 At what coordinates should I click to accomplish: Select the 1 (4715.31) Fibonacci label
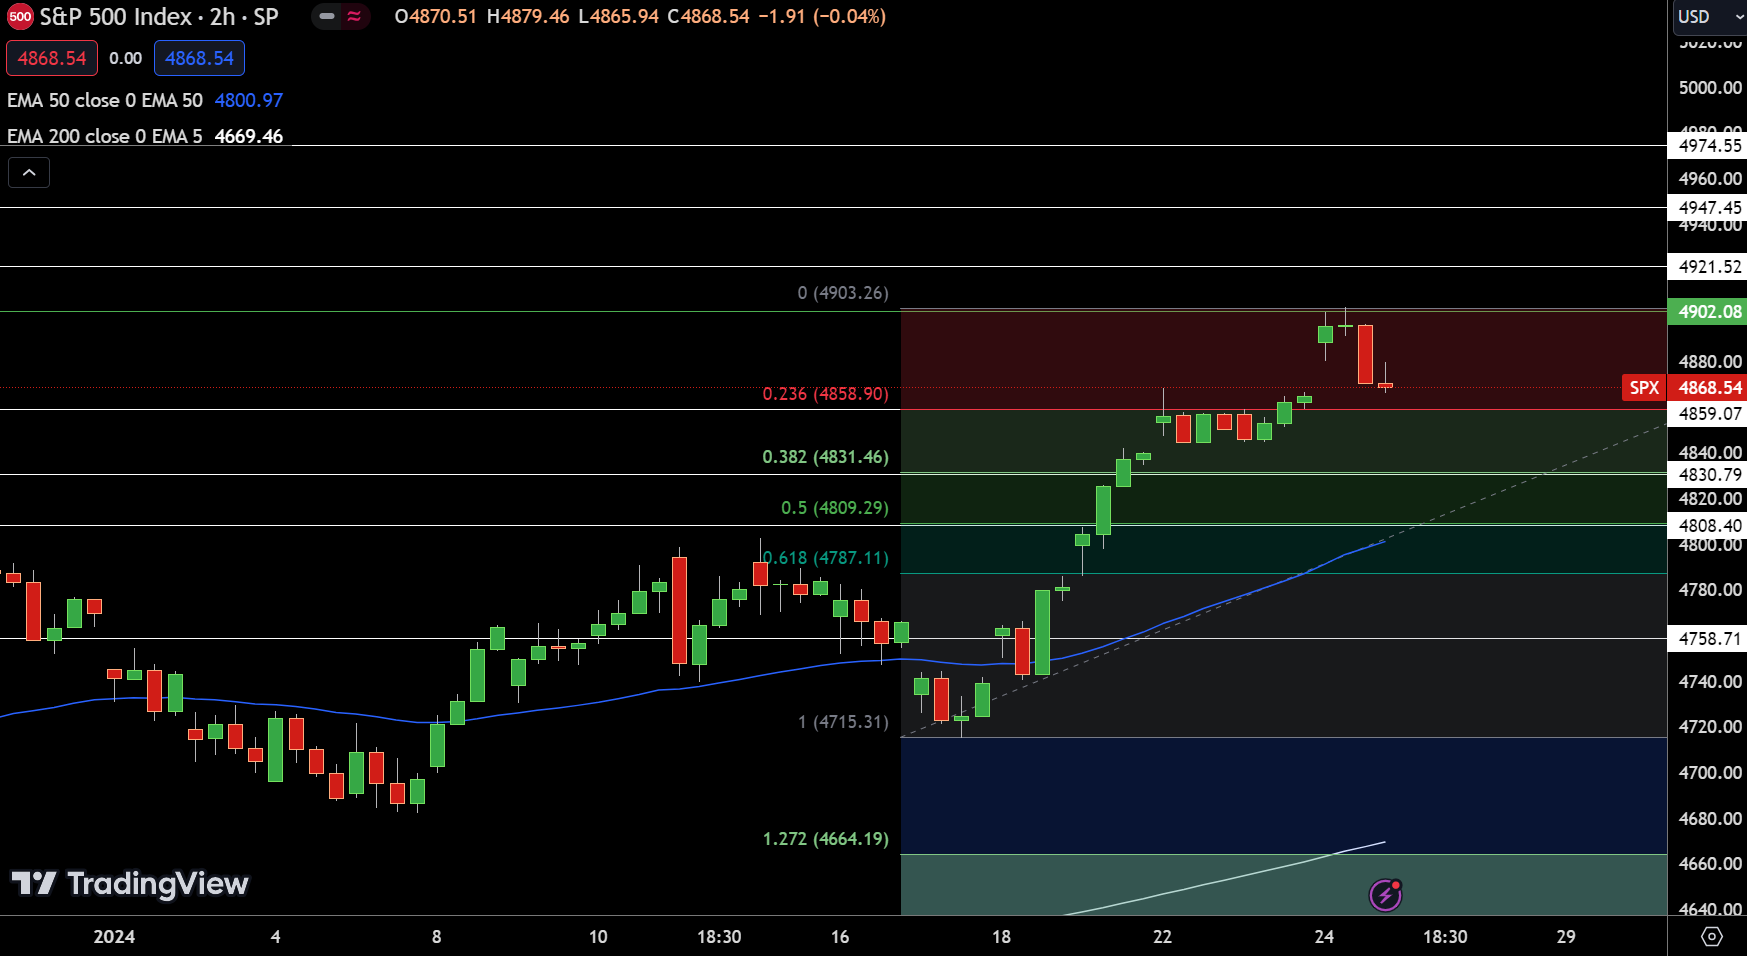[843, 722]
